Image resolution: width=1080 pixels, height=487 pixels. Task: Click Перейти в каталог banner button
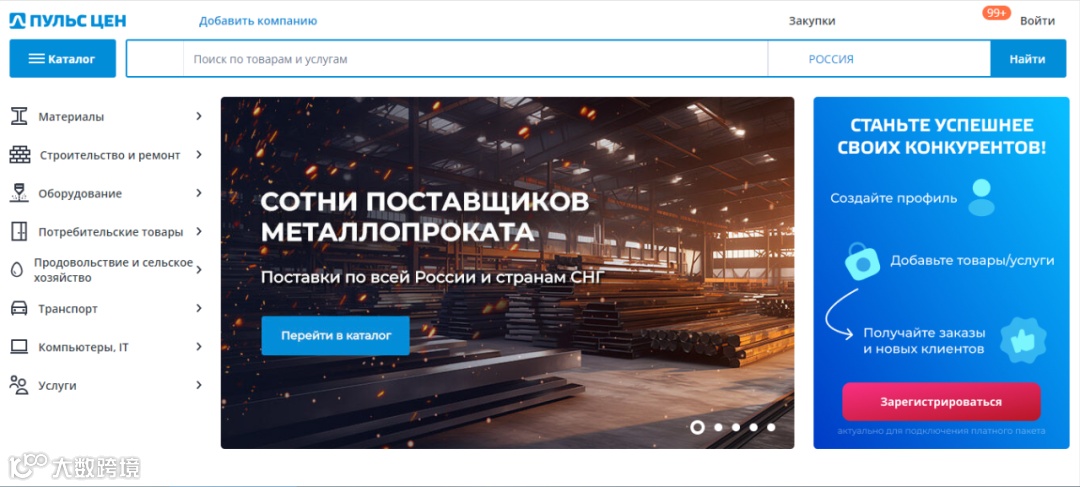(x=335, y=335)
